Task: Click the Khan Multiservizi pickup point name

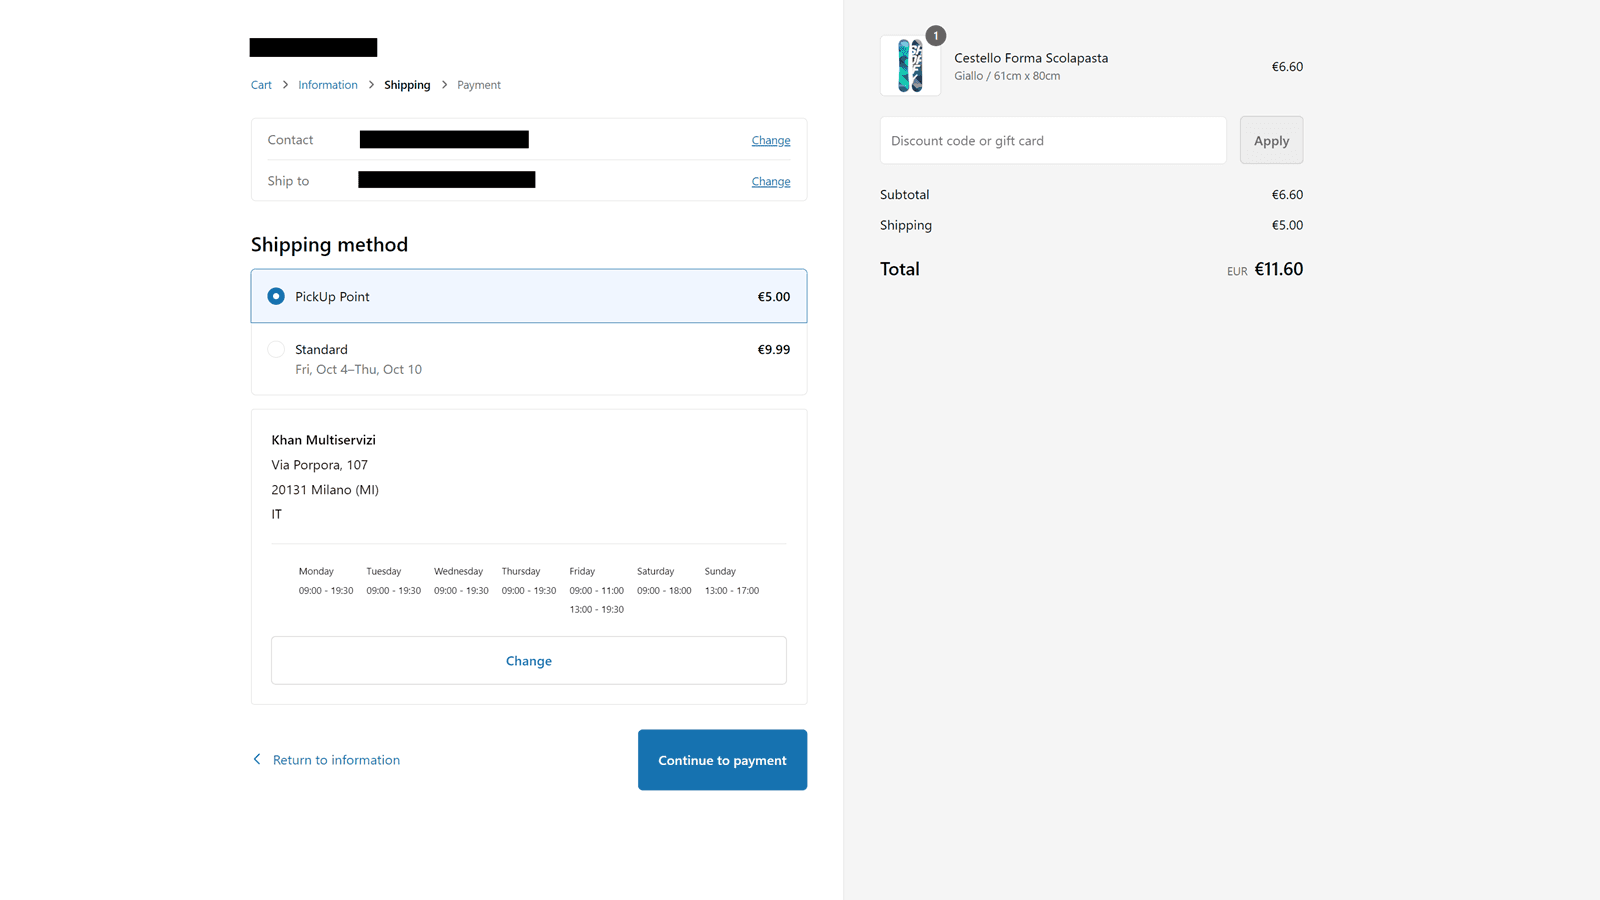Action: 323,440
